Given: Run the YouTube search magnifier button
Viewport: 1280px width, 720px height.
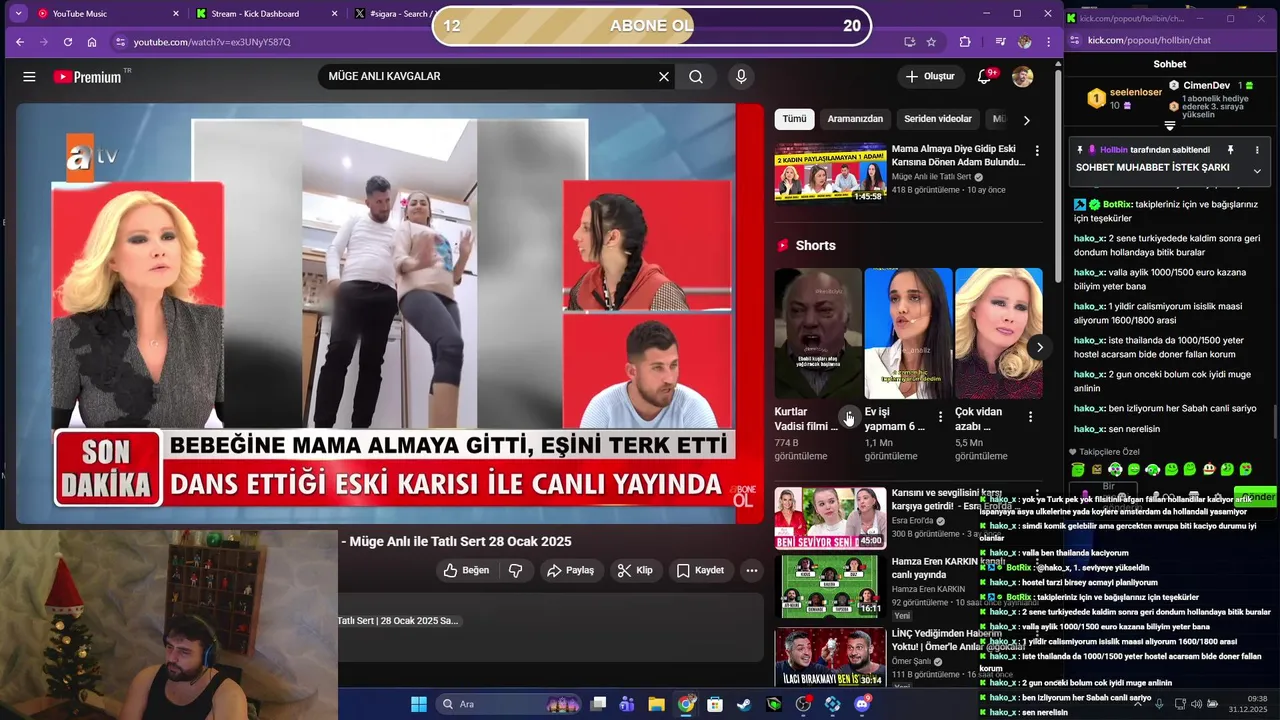Looking at the screenshot, I should tap(696, 77).
